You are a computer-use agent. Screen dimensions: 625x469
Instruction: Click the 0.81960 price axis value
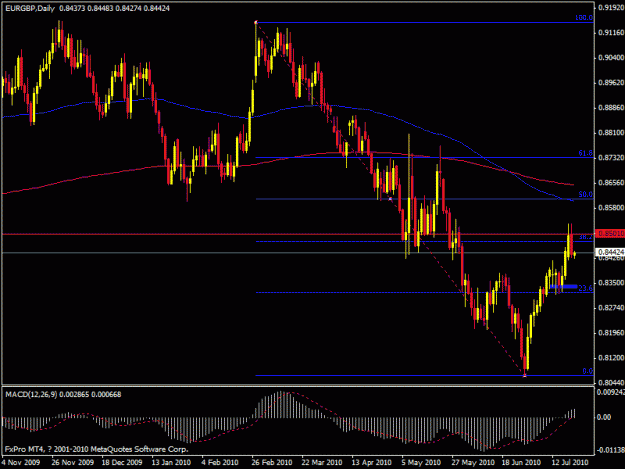[611, 333]
